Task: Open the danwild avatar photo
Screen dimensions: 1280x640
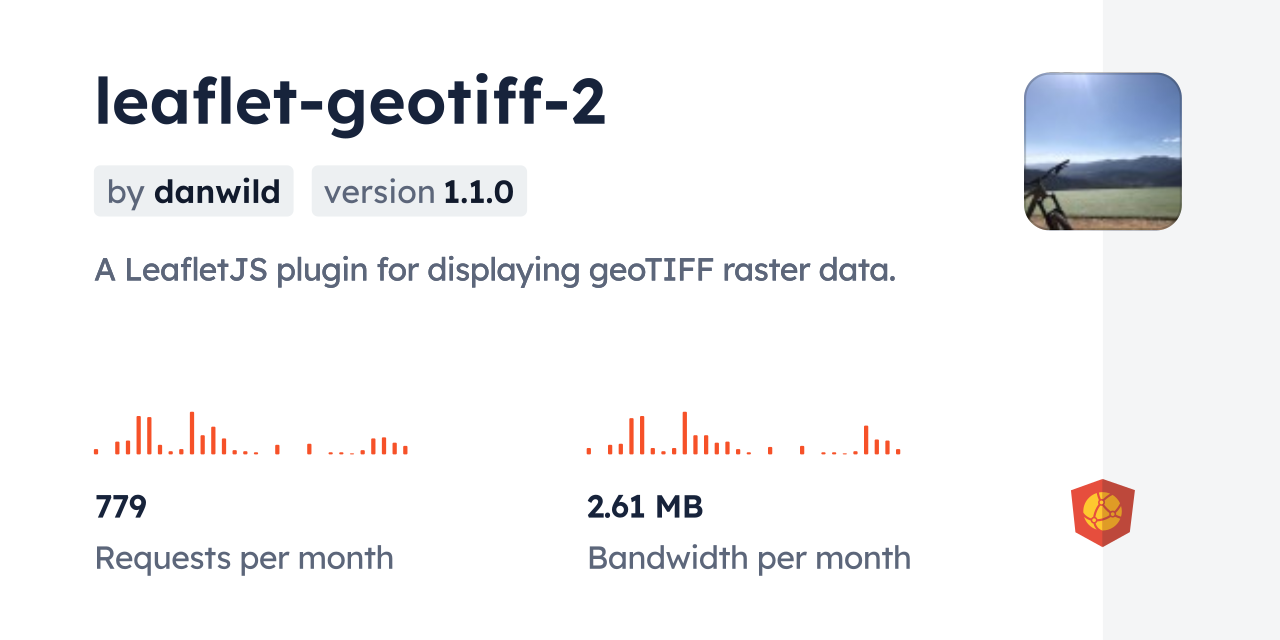Action: click(x=1102, y=151)
